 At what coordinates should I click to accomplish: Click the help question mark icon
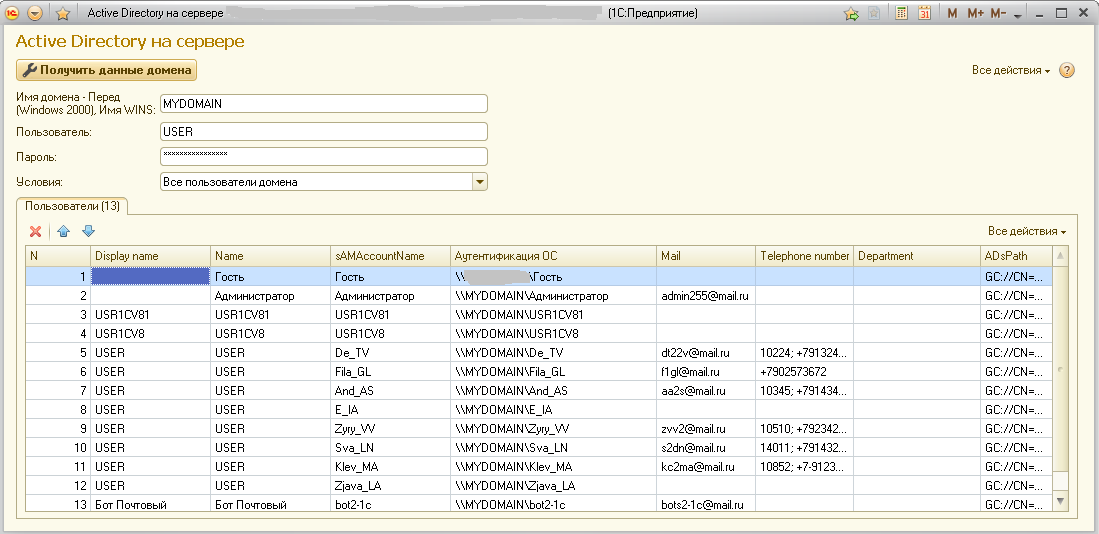click(x=1067, y=71)
